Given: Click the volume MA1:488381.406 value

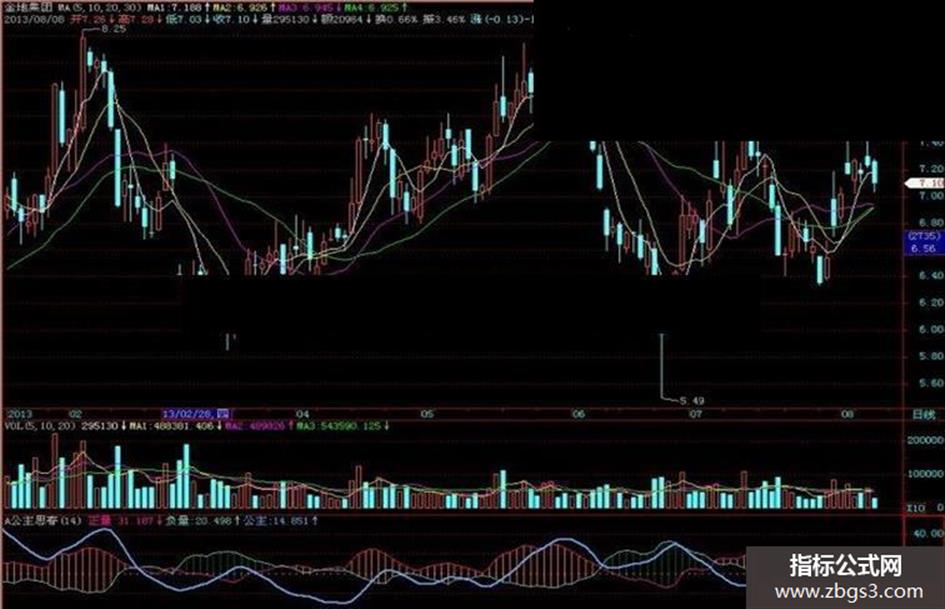Looking at the screenshot, I should tap(172, 426).
